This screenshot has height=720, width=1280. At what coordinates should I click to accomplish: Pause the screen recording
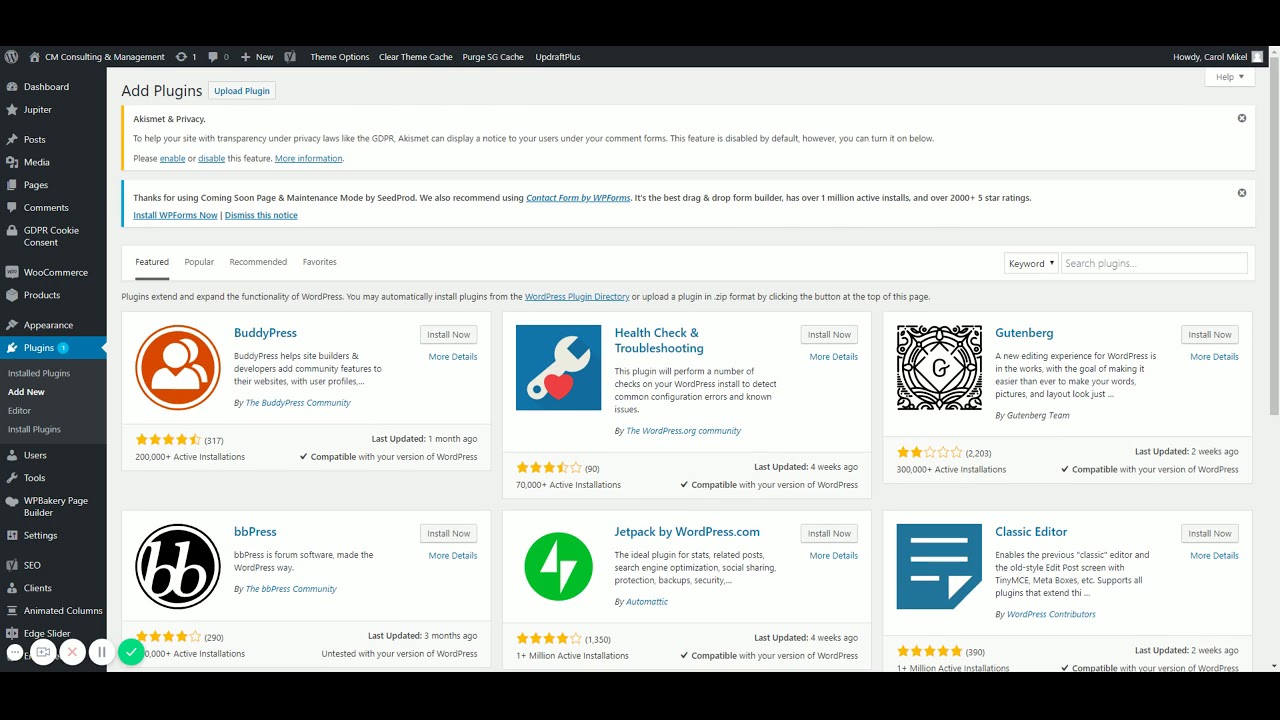click(x=101, y=652)
